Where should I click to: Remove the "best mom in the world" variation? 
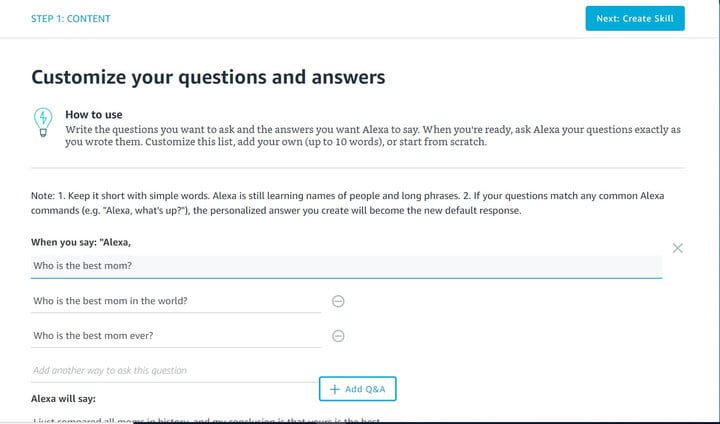click(x=338, y=301)
